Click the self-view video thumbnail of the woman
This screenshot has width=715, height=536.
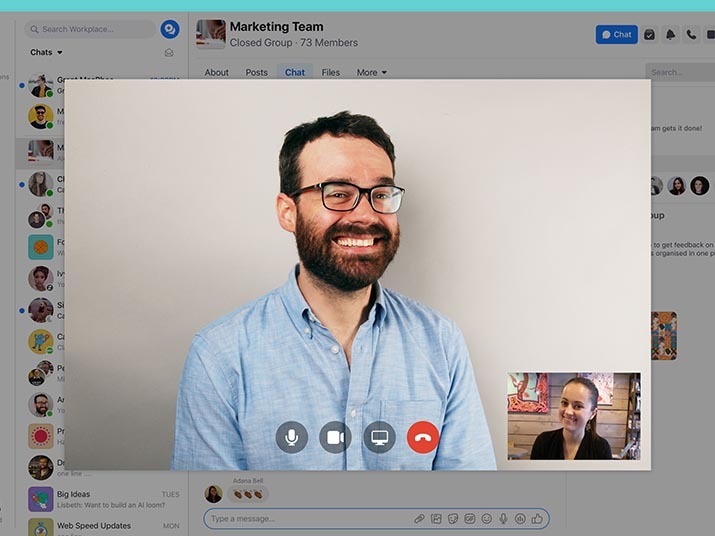(574, 416)
